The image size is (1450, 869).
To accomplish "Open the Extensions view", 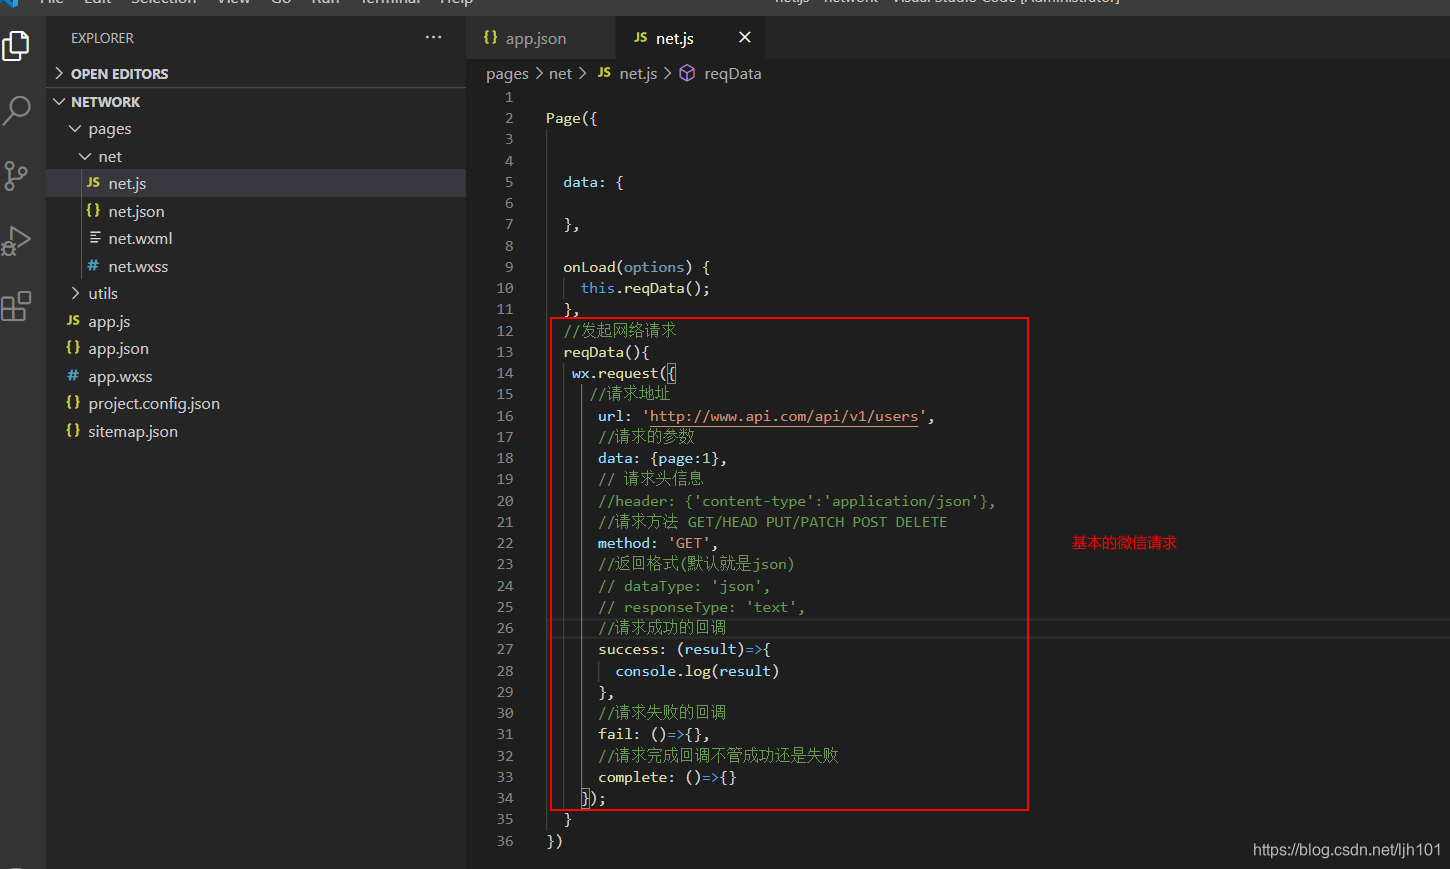I will pyautogui.click(x=17, y=306).
